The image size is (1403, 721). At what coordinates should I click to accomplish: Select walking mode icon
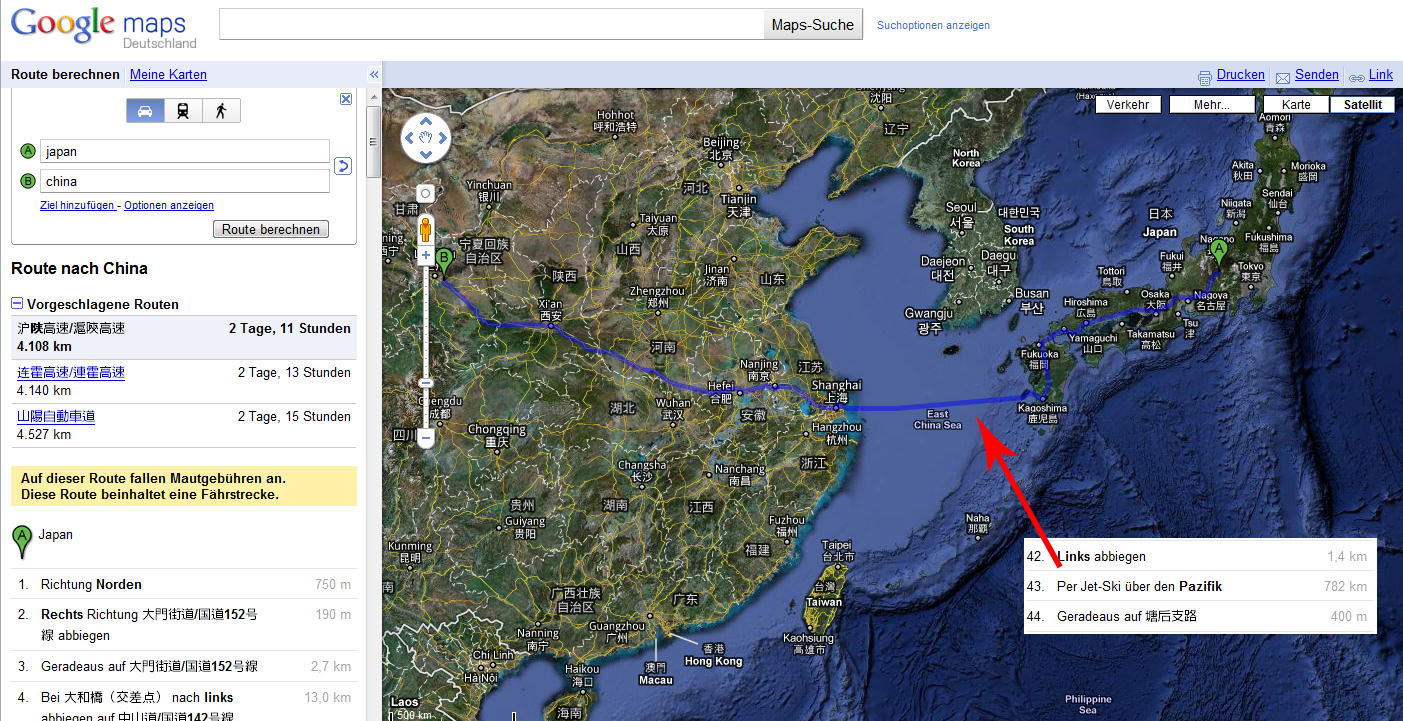pos(221,111)
